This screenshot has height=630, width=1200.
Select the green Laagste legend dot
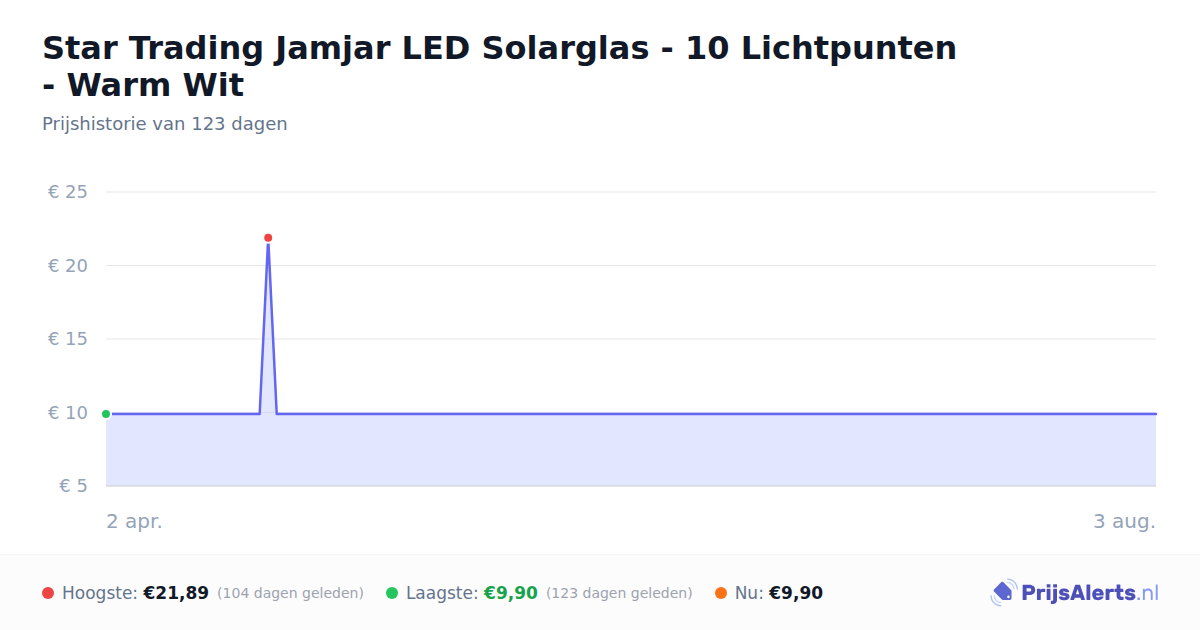(x=392, y=593)
